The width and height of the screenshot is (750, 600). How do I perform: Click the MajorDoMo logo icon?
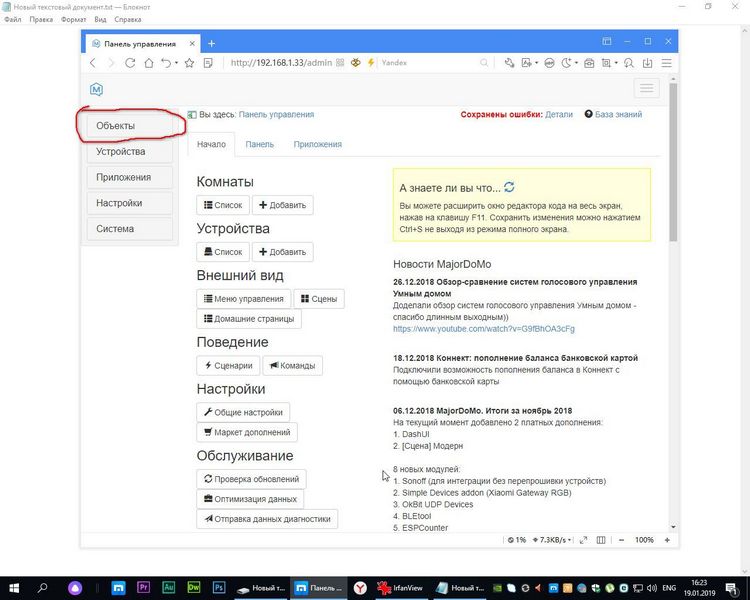(x=97, y=89)
